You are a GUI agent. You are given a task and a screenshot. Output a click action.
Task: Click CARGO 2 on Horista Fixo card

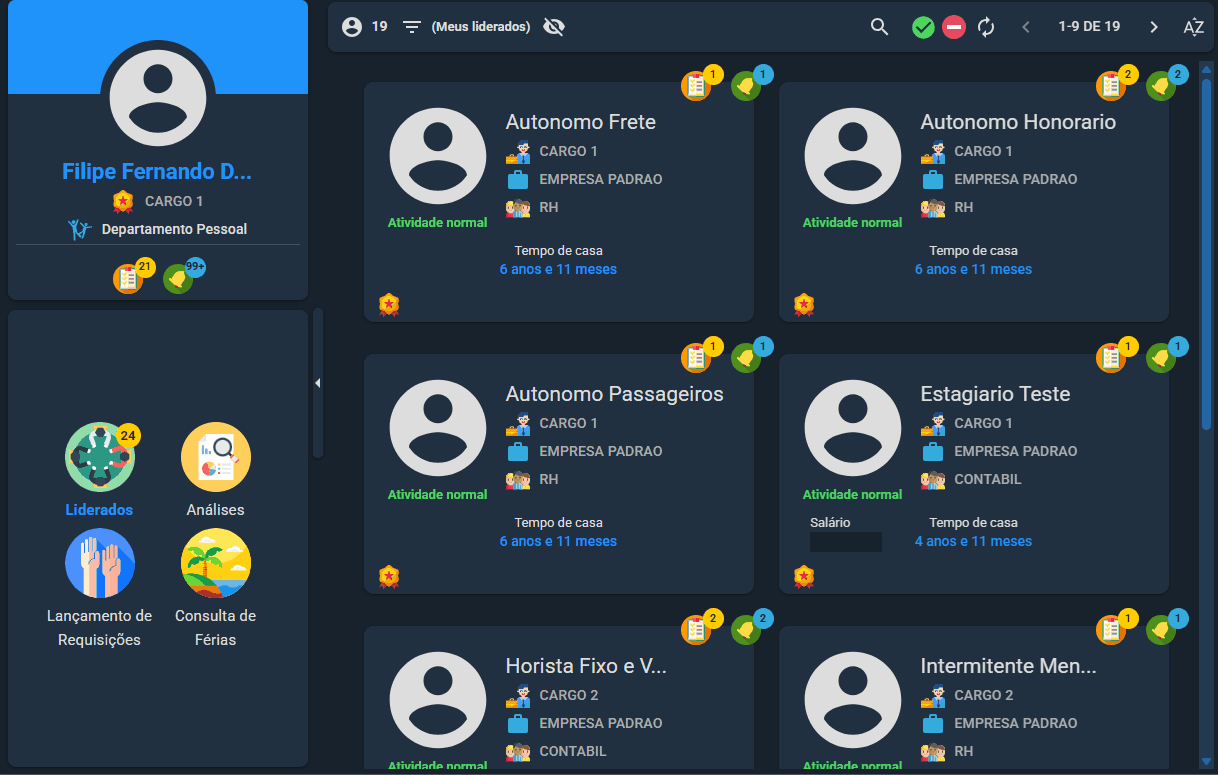point(569,695)
